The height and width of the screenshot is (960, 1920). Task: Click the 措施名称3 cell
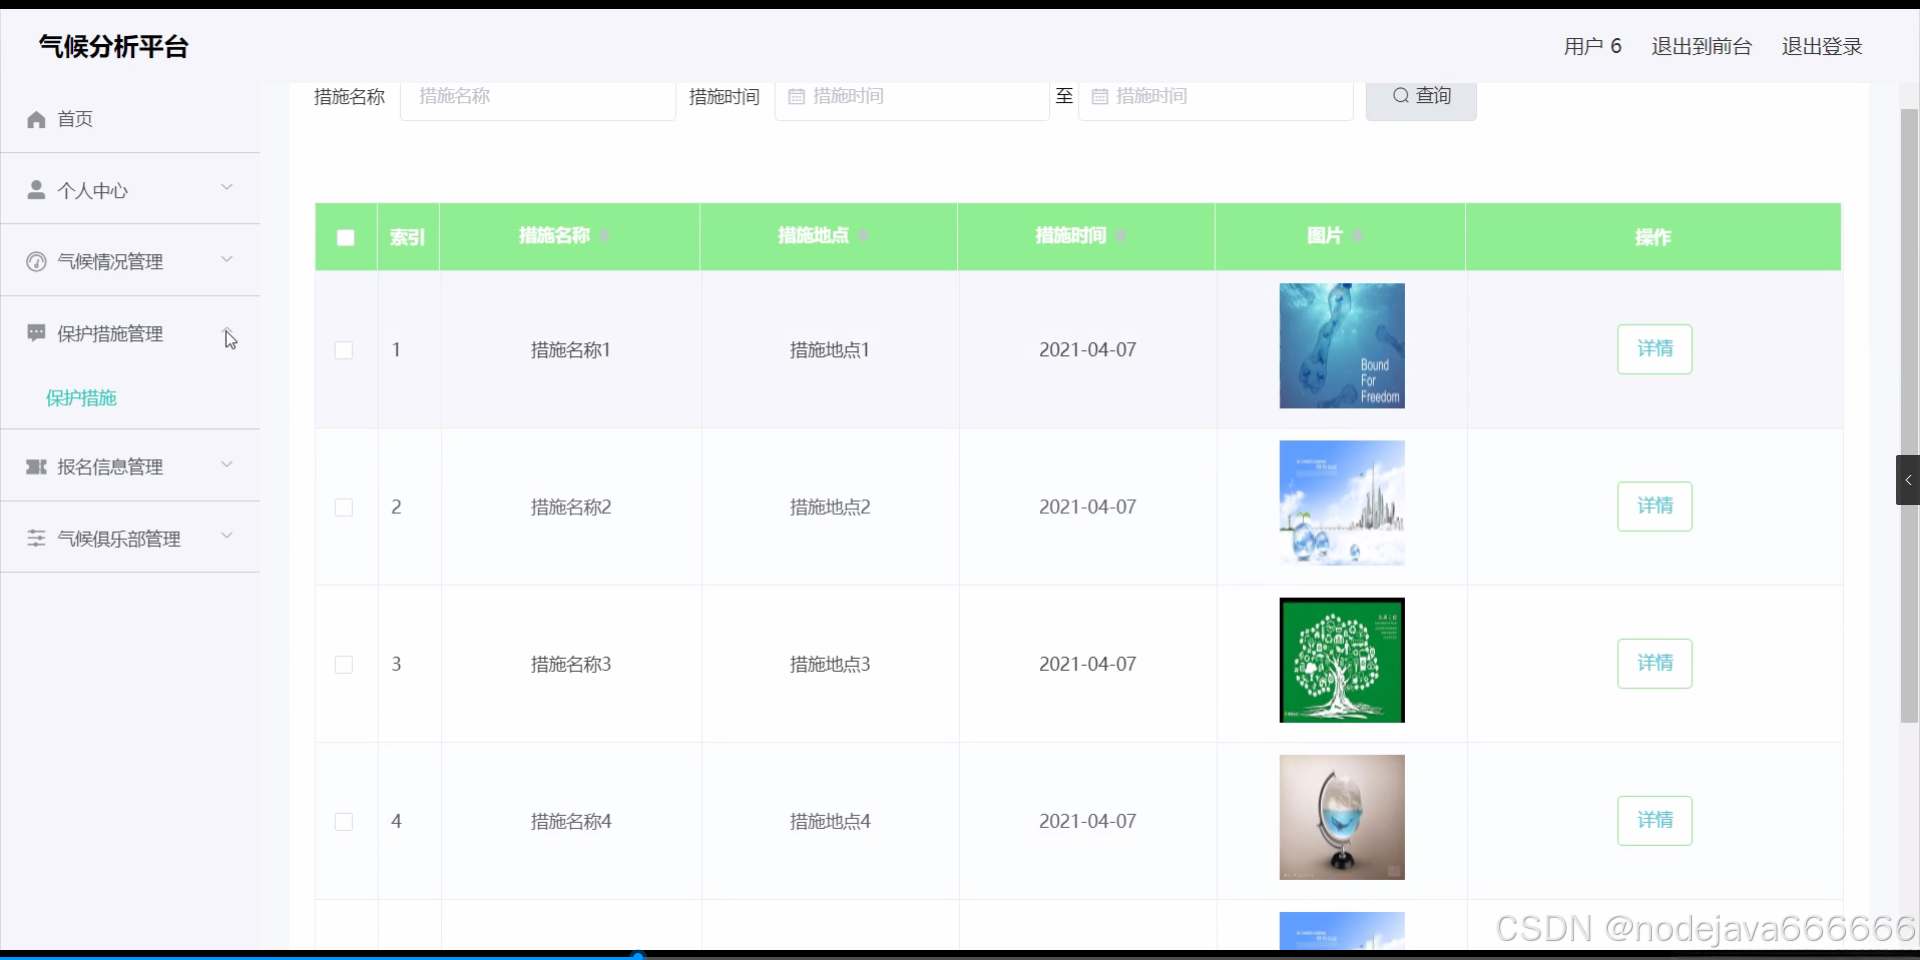571,664
